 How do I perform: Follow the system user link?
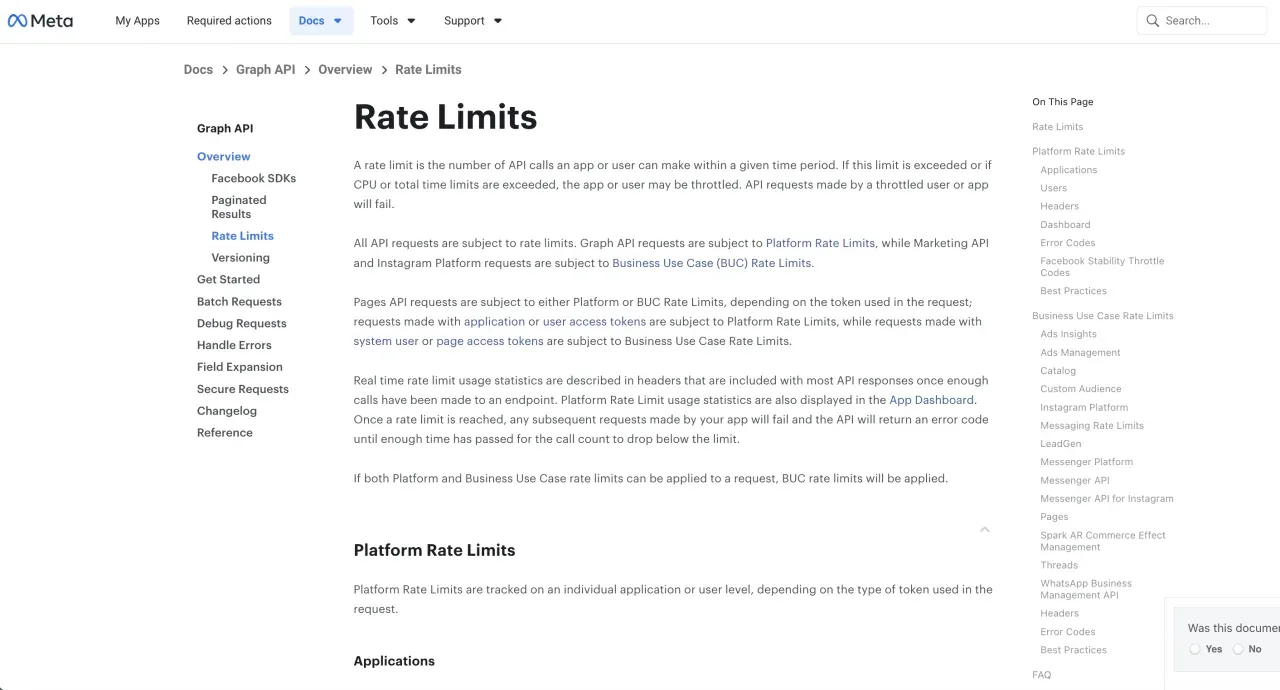click(x=386, y=341)
